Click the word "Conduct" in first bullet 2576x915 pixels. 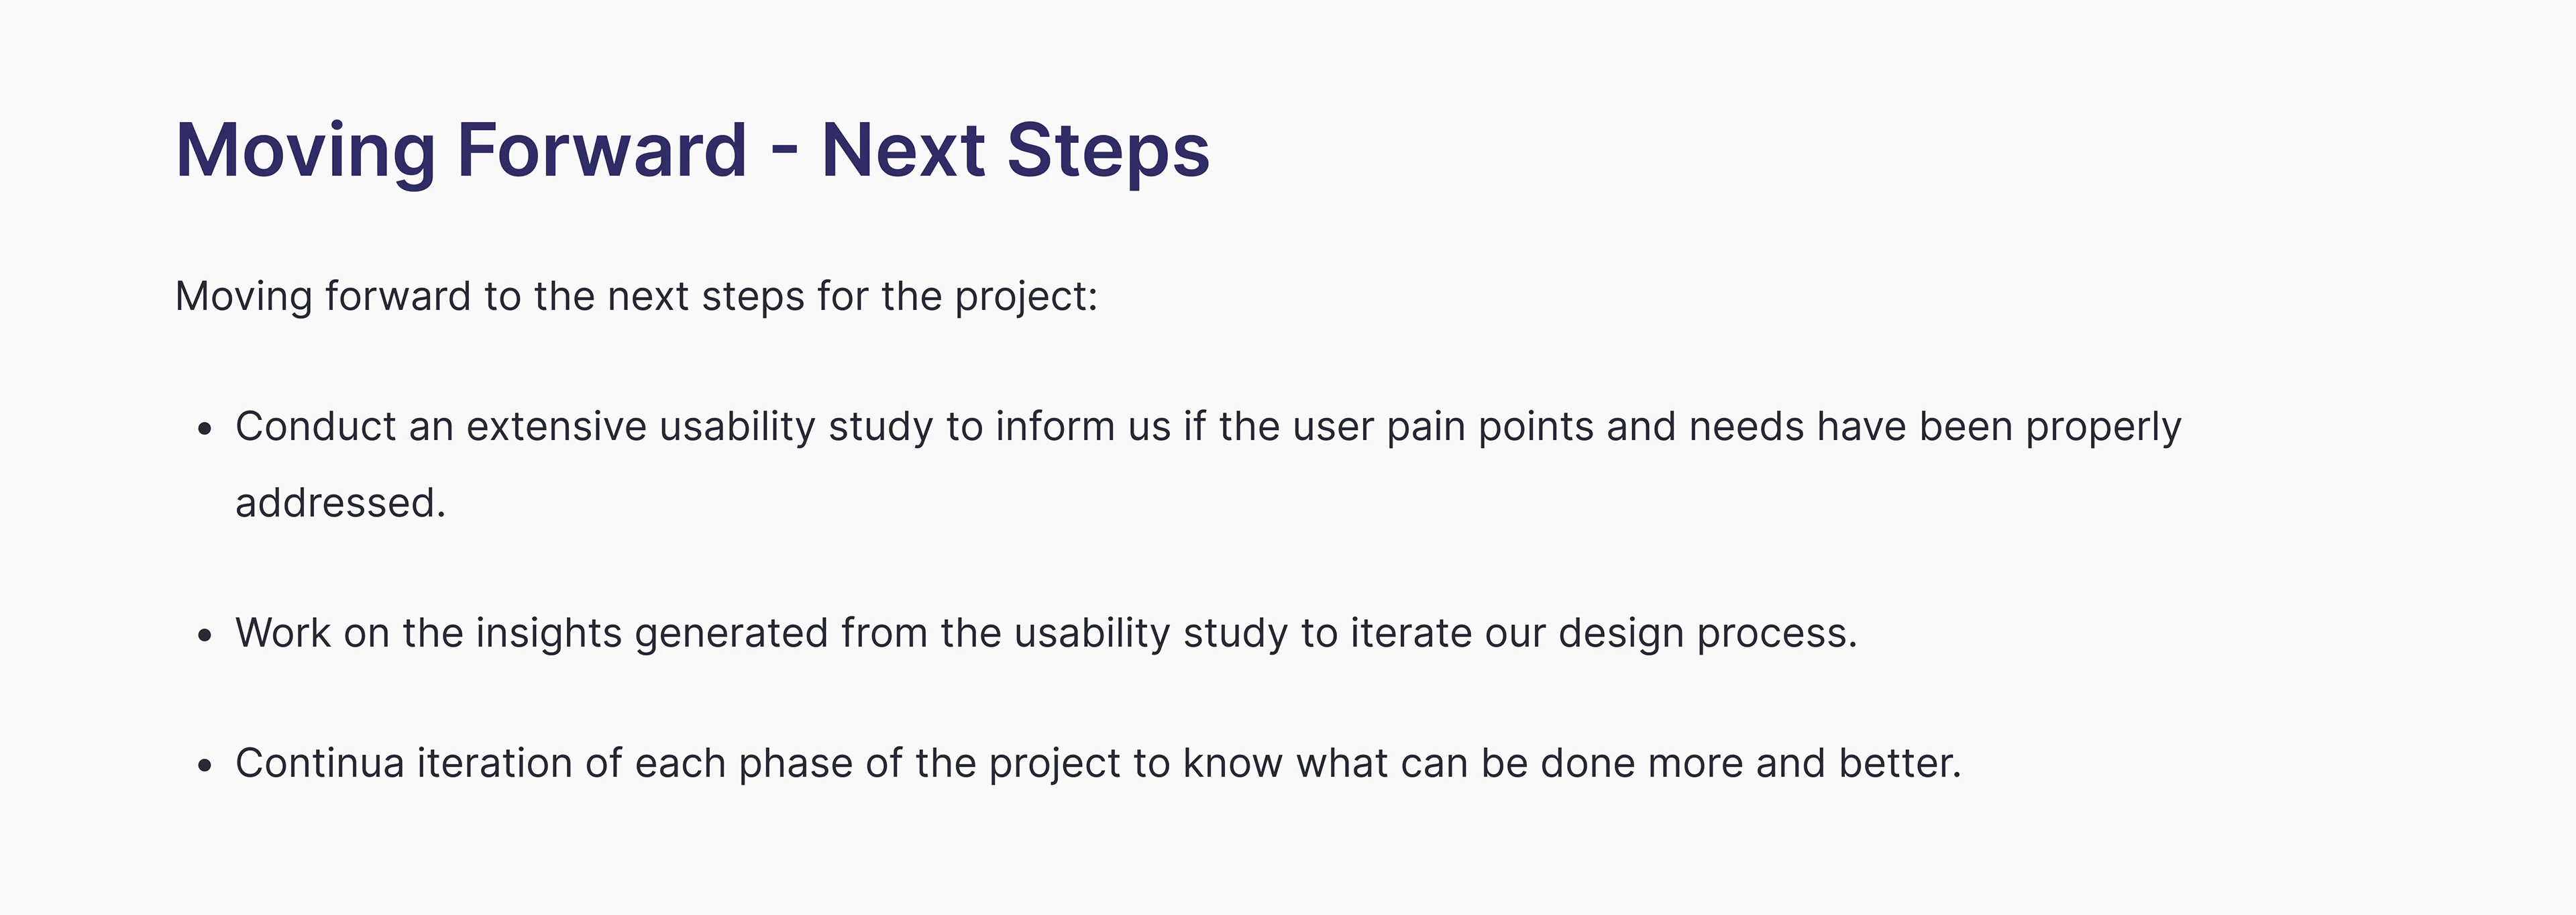click(x=315, y=427)
